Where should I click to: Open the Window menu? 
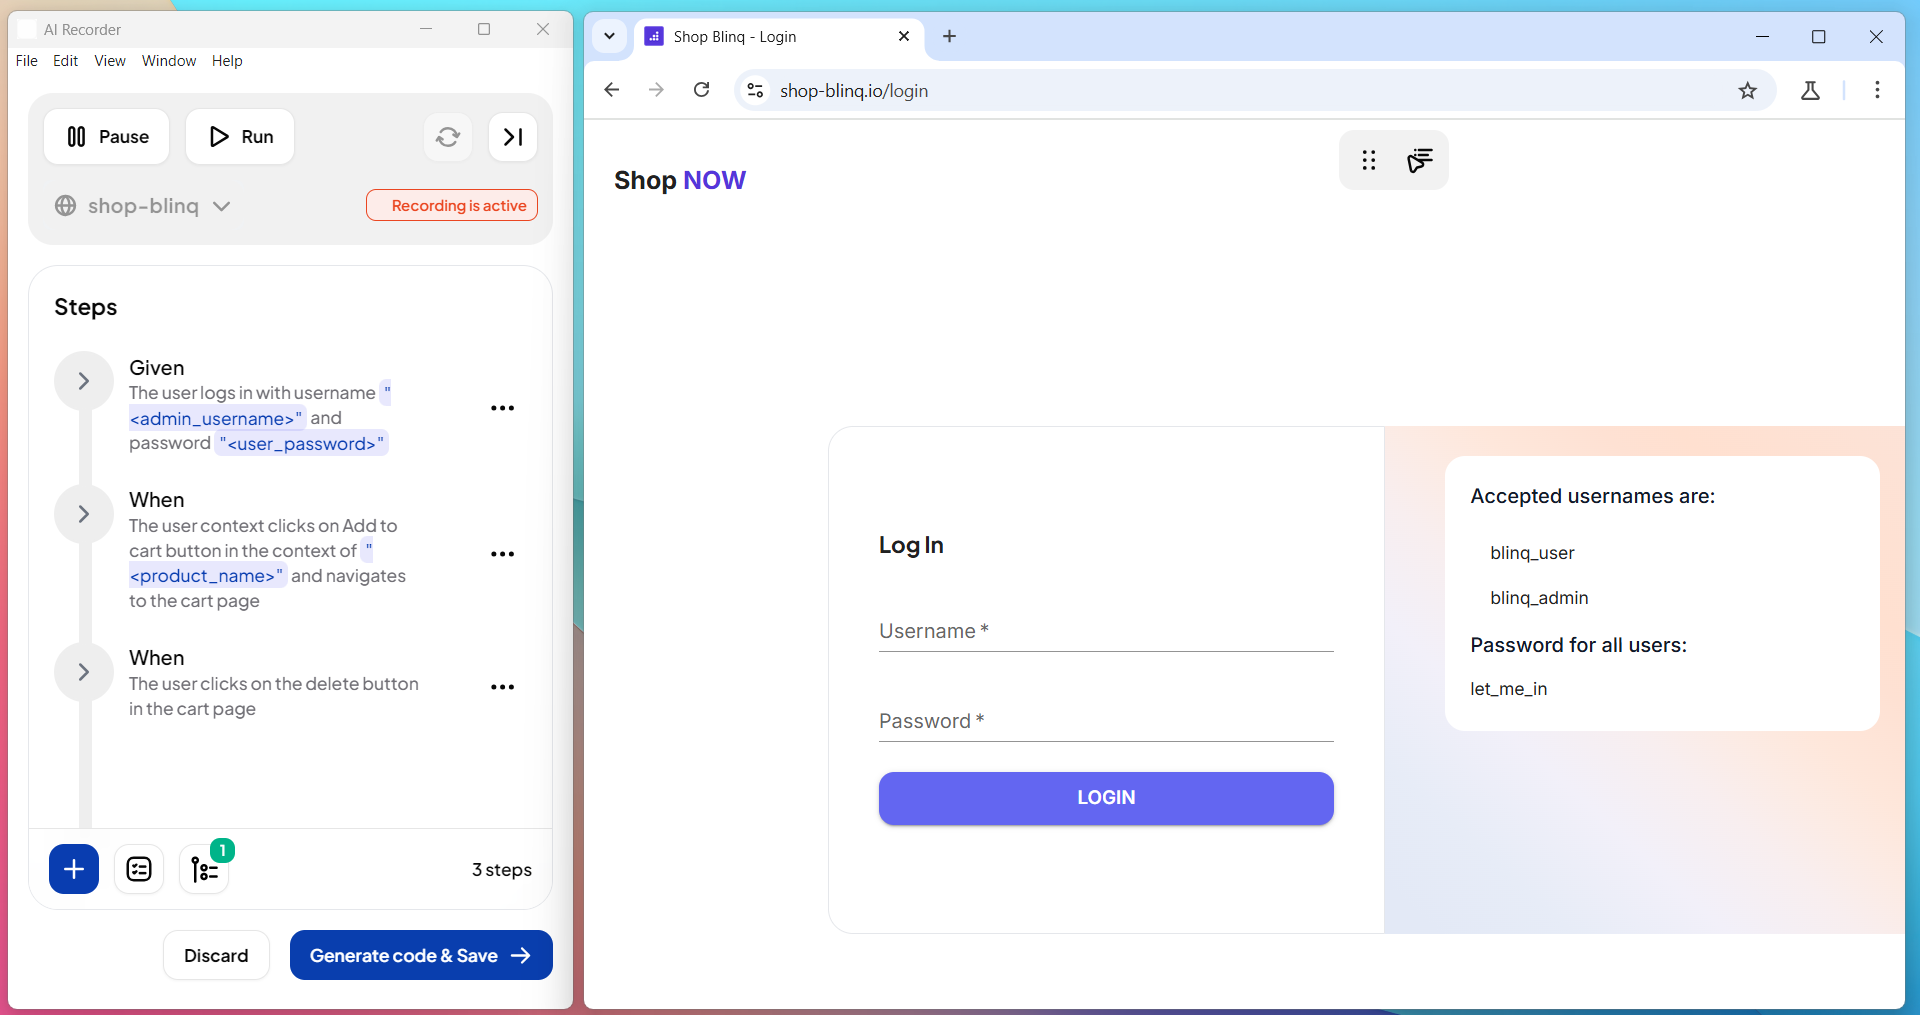coord(169,61)
